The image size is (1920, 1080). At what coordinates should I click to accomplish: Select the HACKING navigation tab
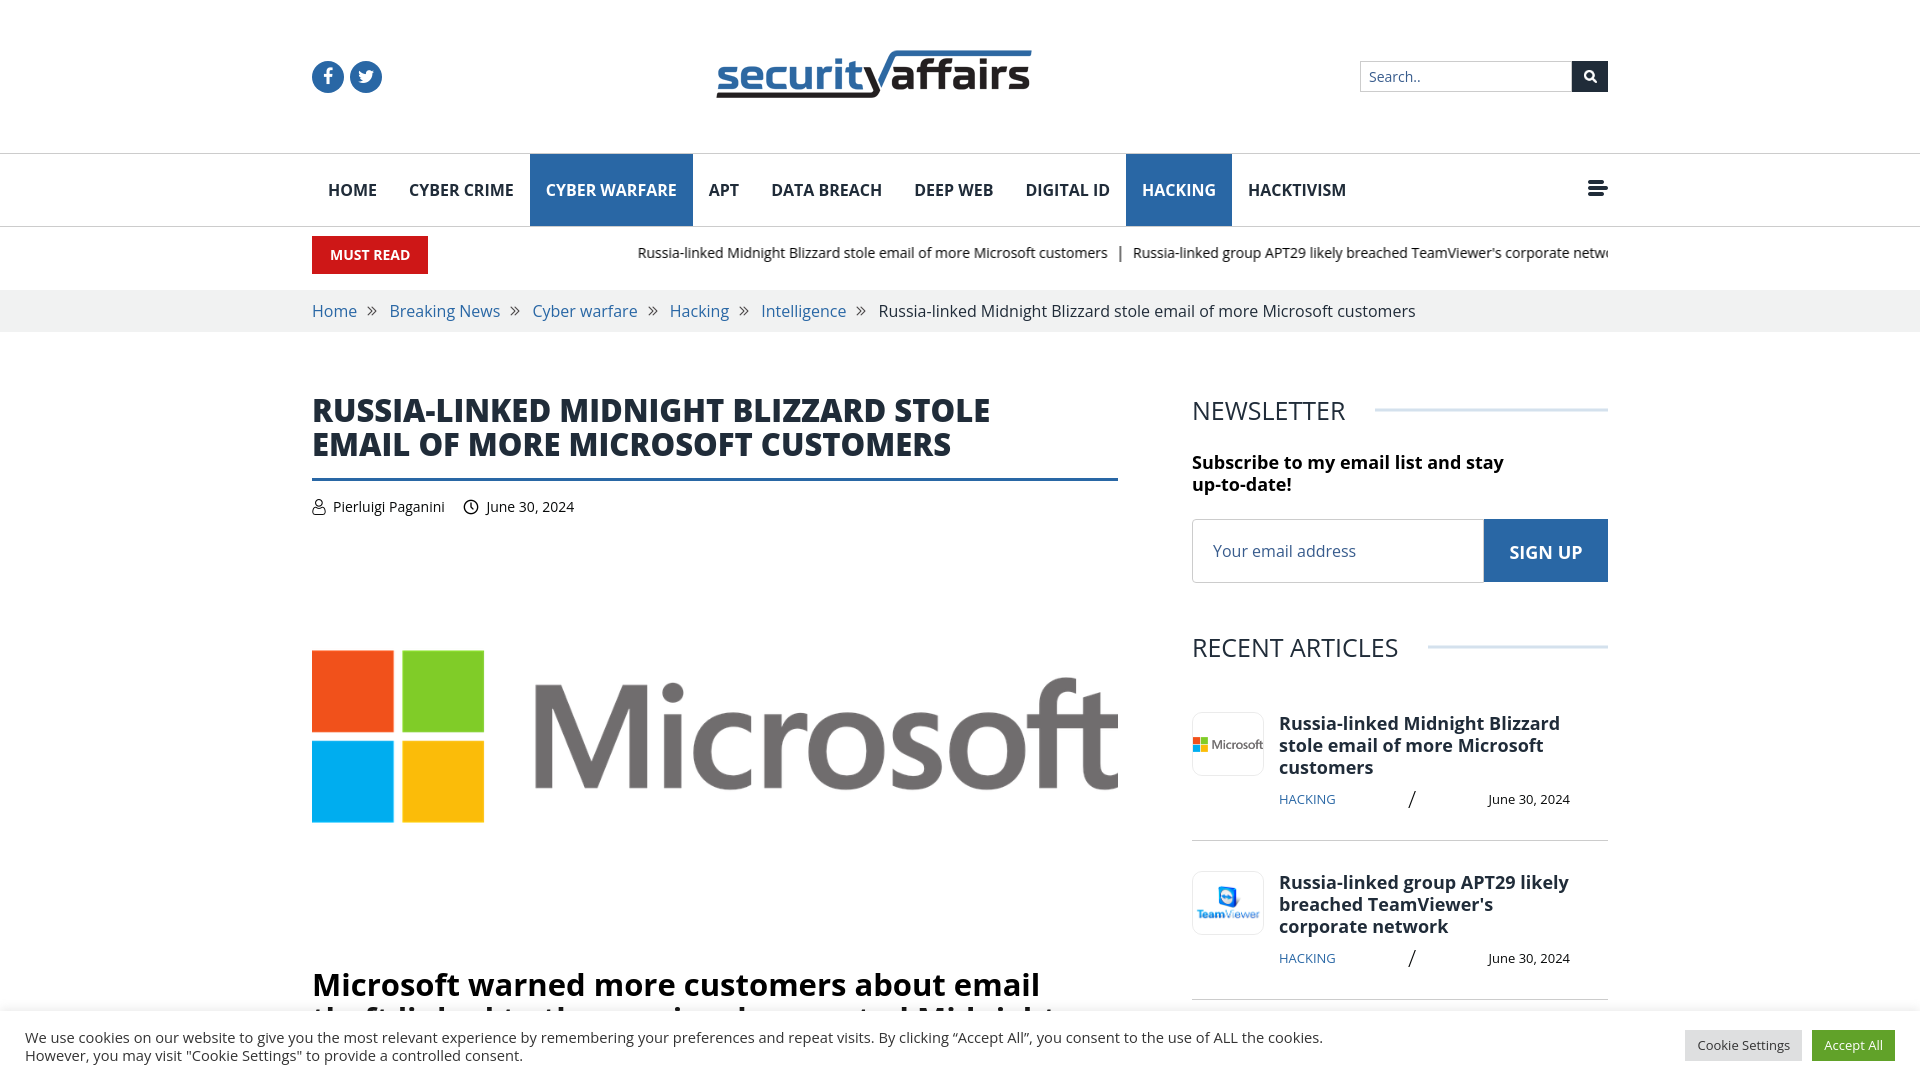tap(1178, 190)
